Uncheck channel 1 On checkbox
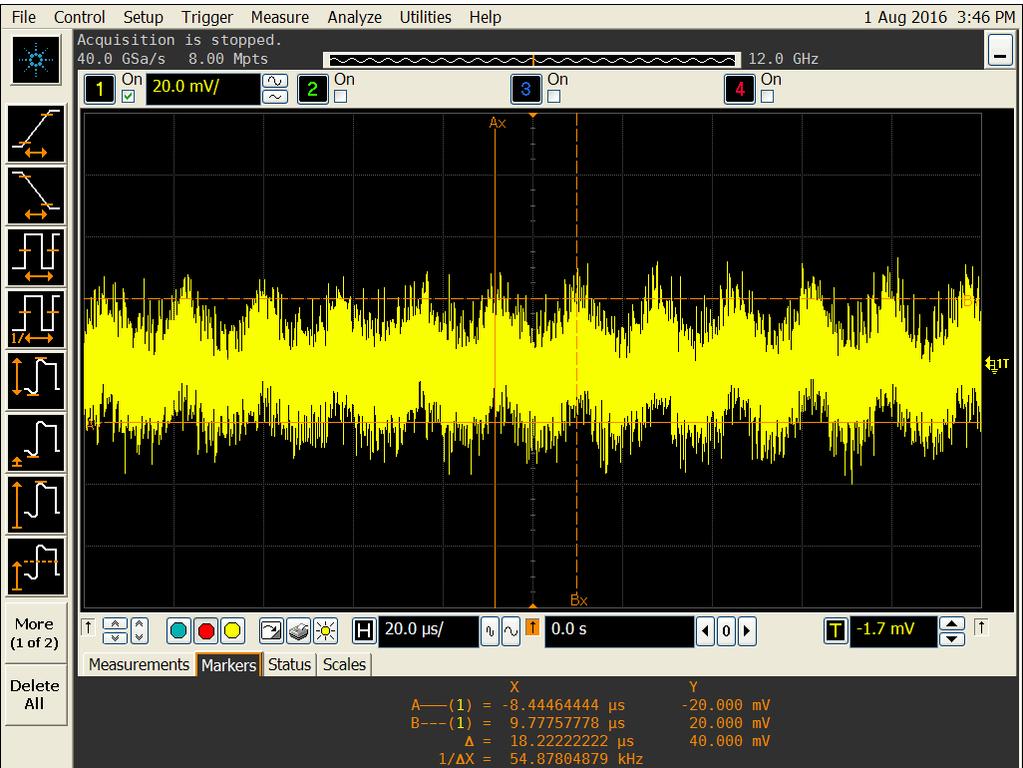Screen dimensions: 1023x768 pyautogui.click(x=129, y=97)
